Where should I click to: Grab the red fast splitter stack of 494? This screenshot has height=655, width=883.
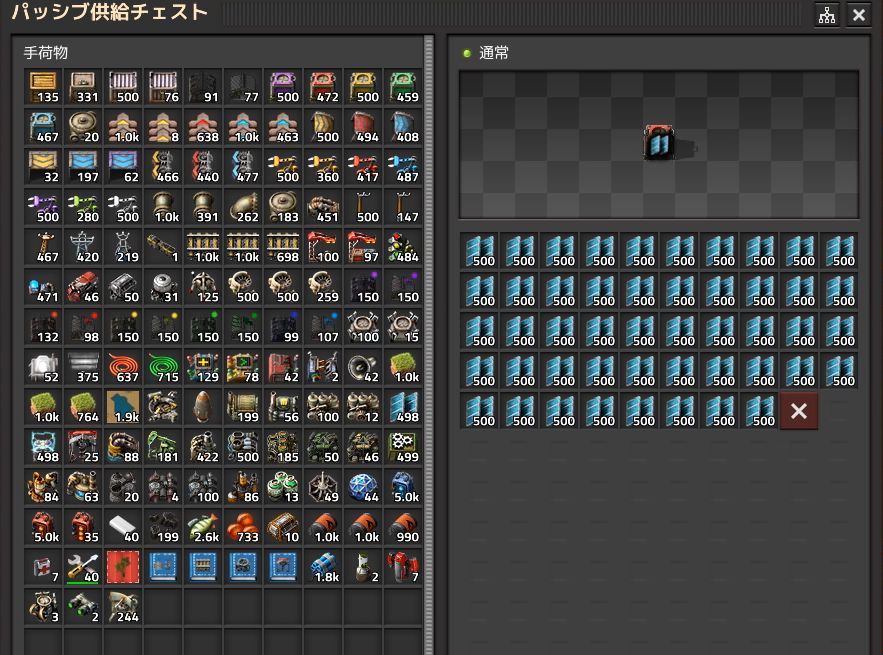coord(363,127)
